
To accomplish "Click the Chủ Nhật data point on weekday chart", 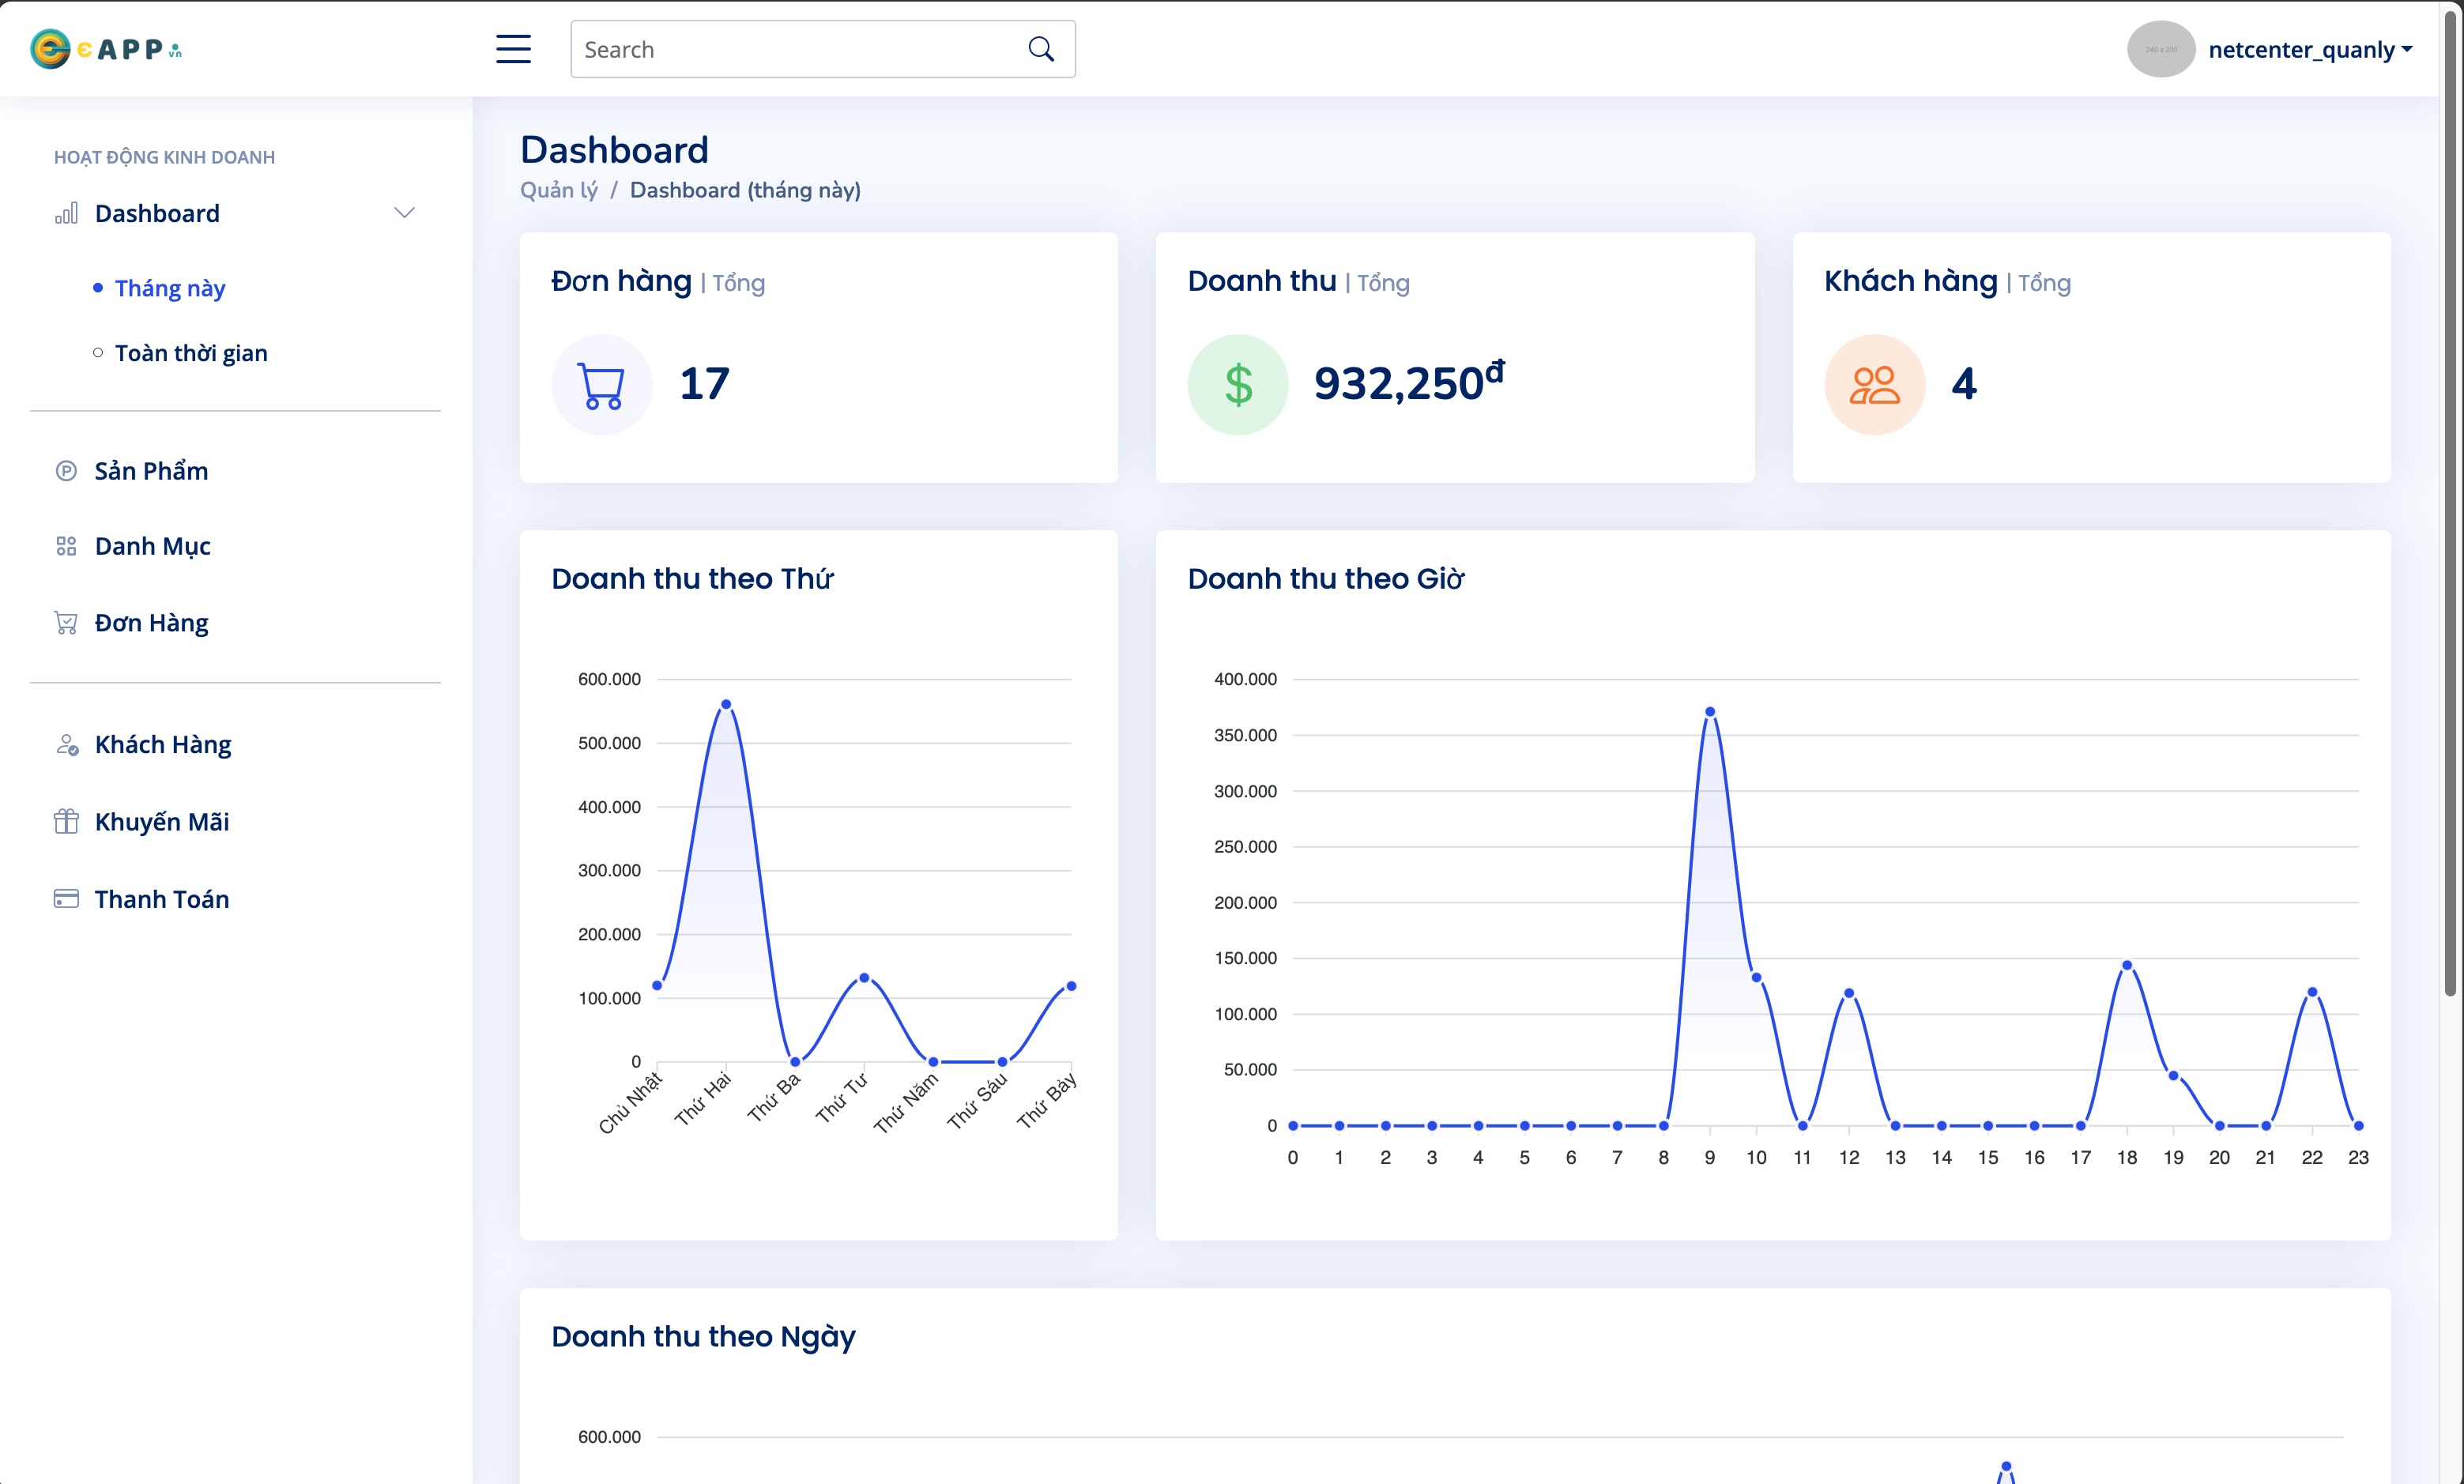I will [657, 985].
